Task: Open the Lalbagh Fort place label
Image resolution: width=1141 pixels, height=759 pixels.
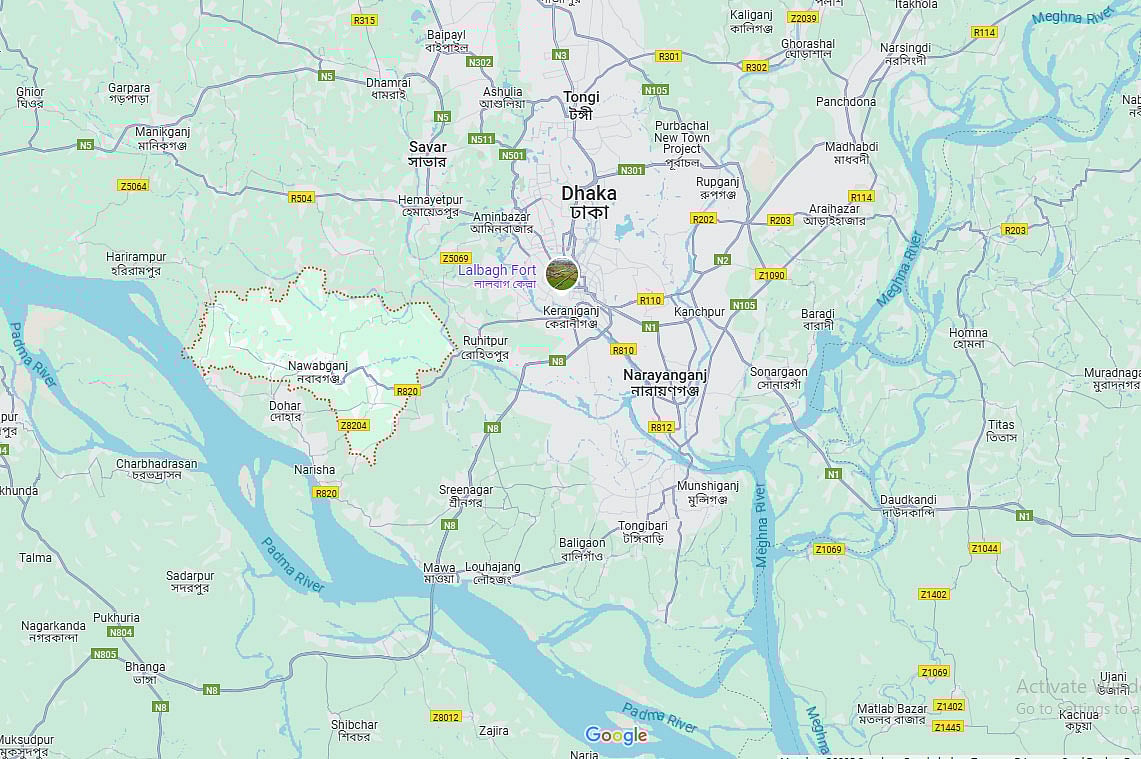Action: point(497,276)
